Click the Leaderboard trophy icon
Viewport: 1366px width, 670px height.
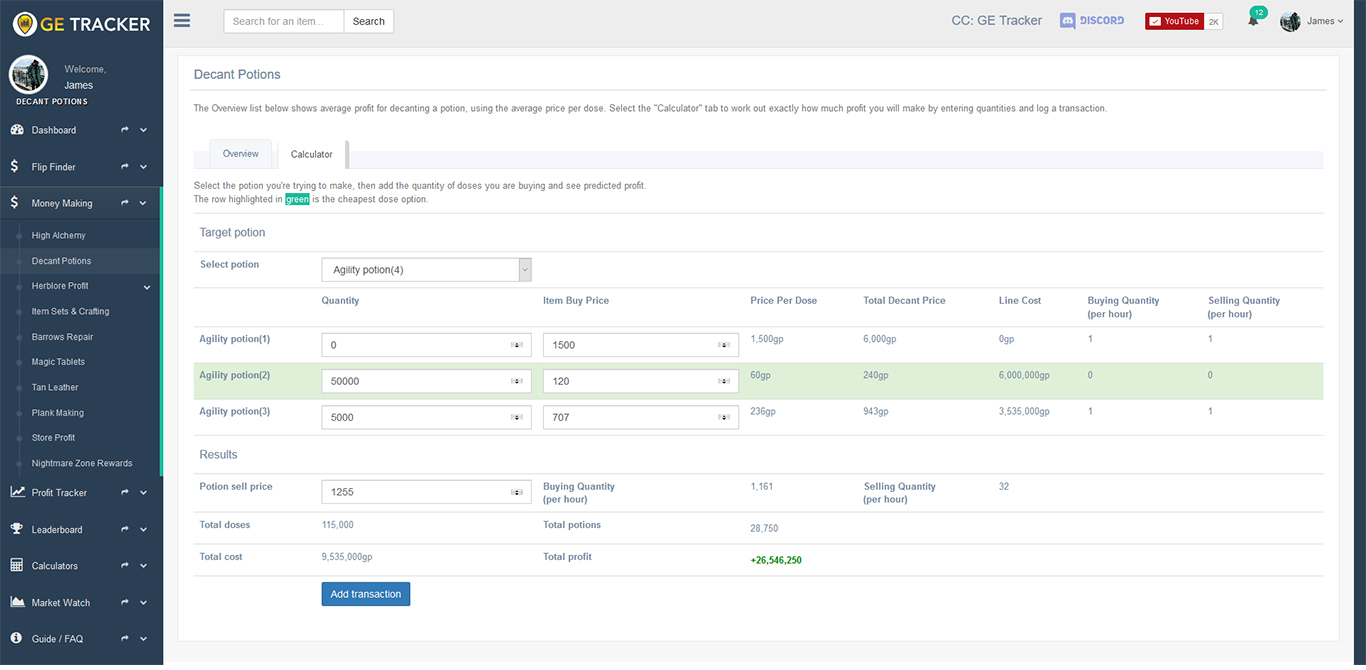(x=16, y=529)
